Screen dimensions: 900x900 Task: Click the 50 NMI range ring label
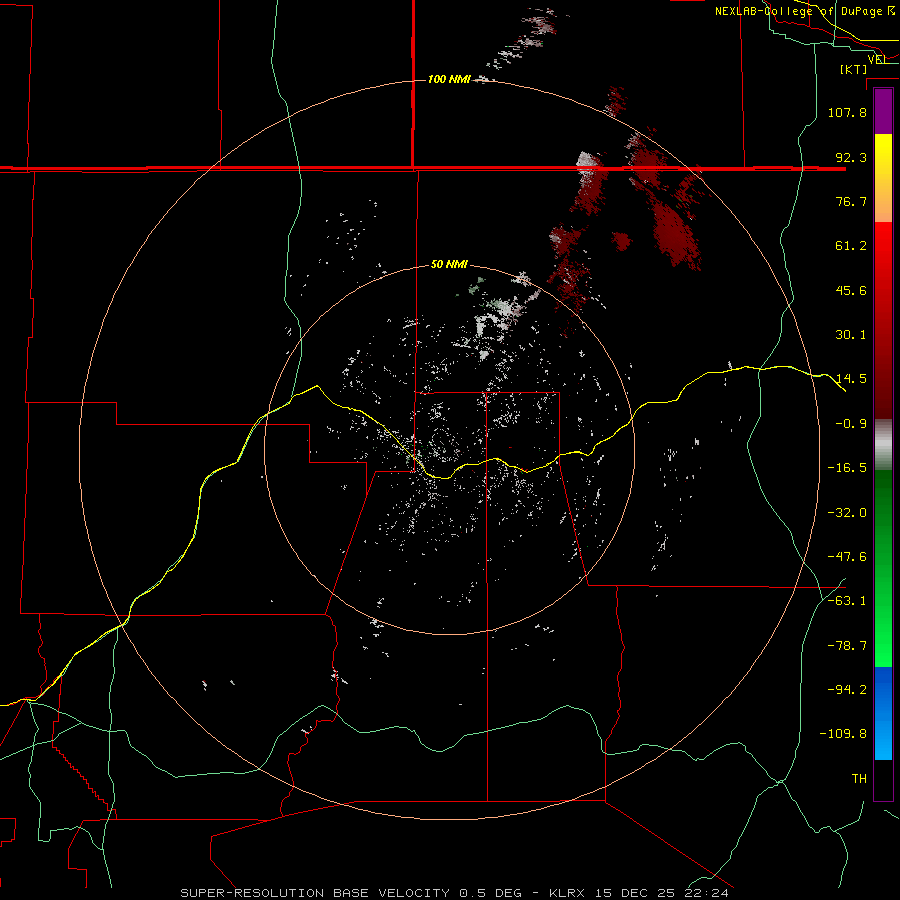pyautogui.click(x=449, y=264)
